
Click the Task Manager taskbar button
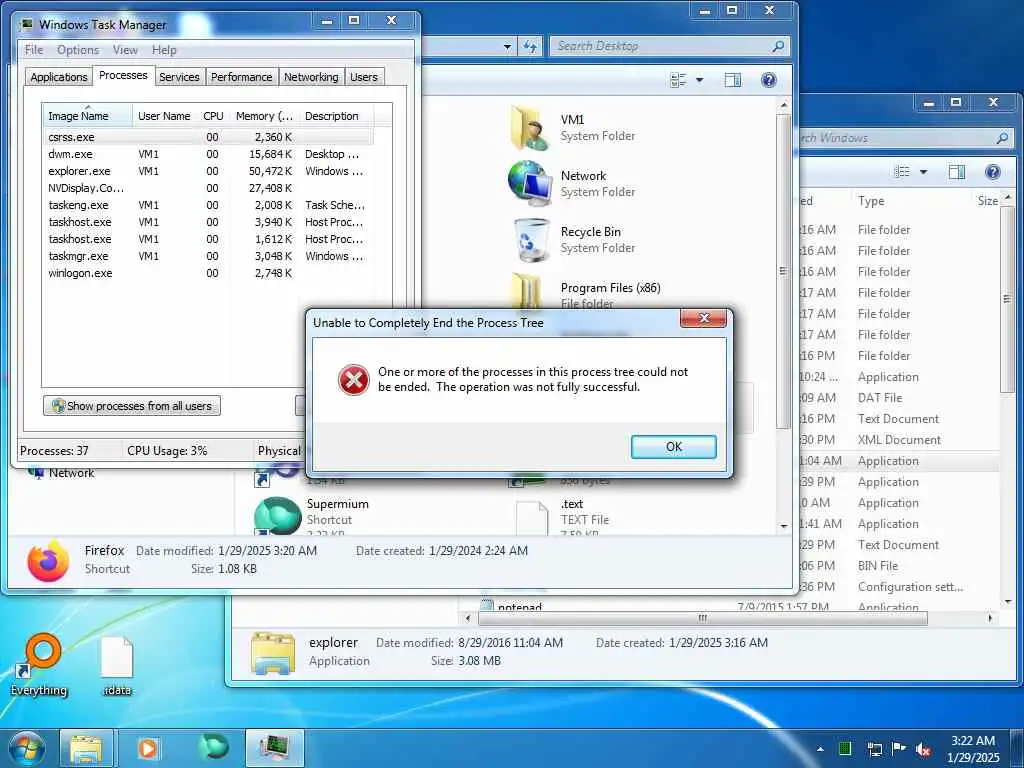coord(275,748)
